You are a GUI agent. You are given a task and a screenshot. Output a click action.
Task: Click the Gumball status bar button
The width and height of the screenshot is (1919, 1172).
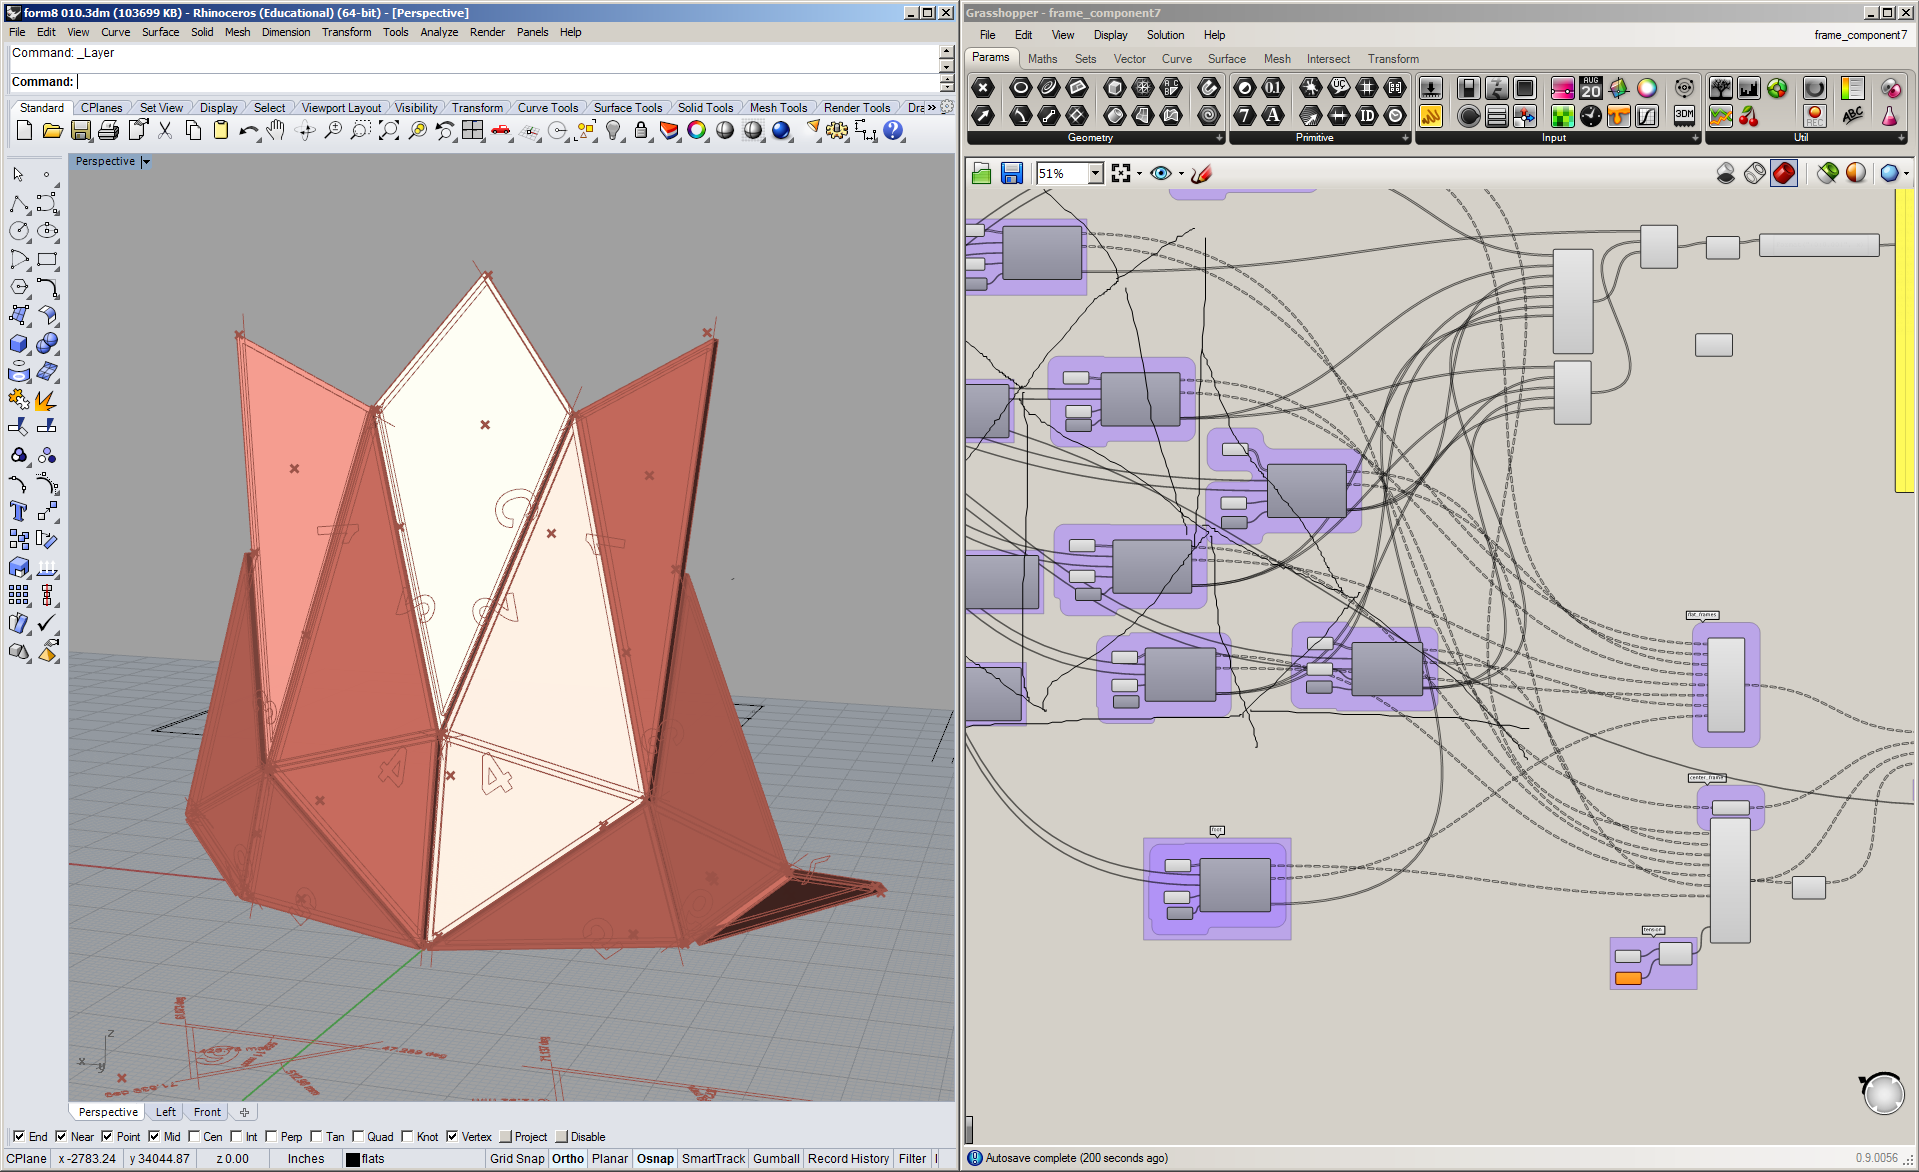[x=775, y=1159]
